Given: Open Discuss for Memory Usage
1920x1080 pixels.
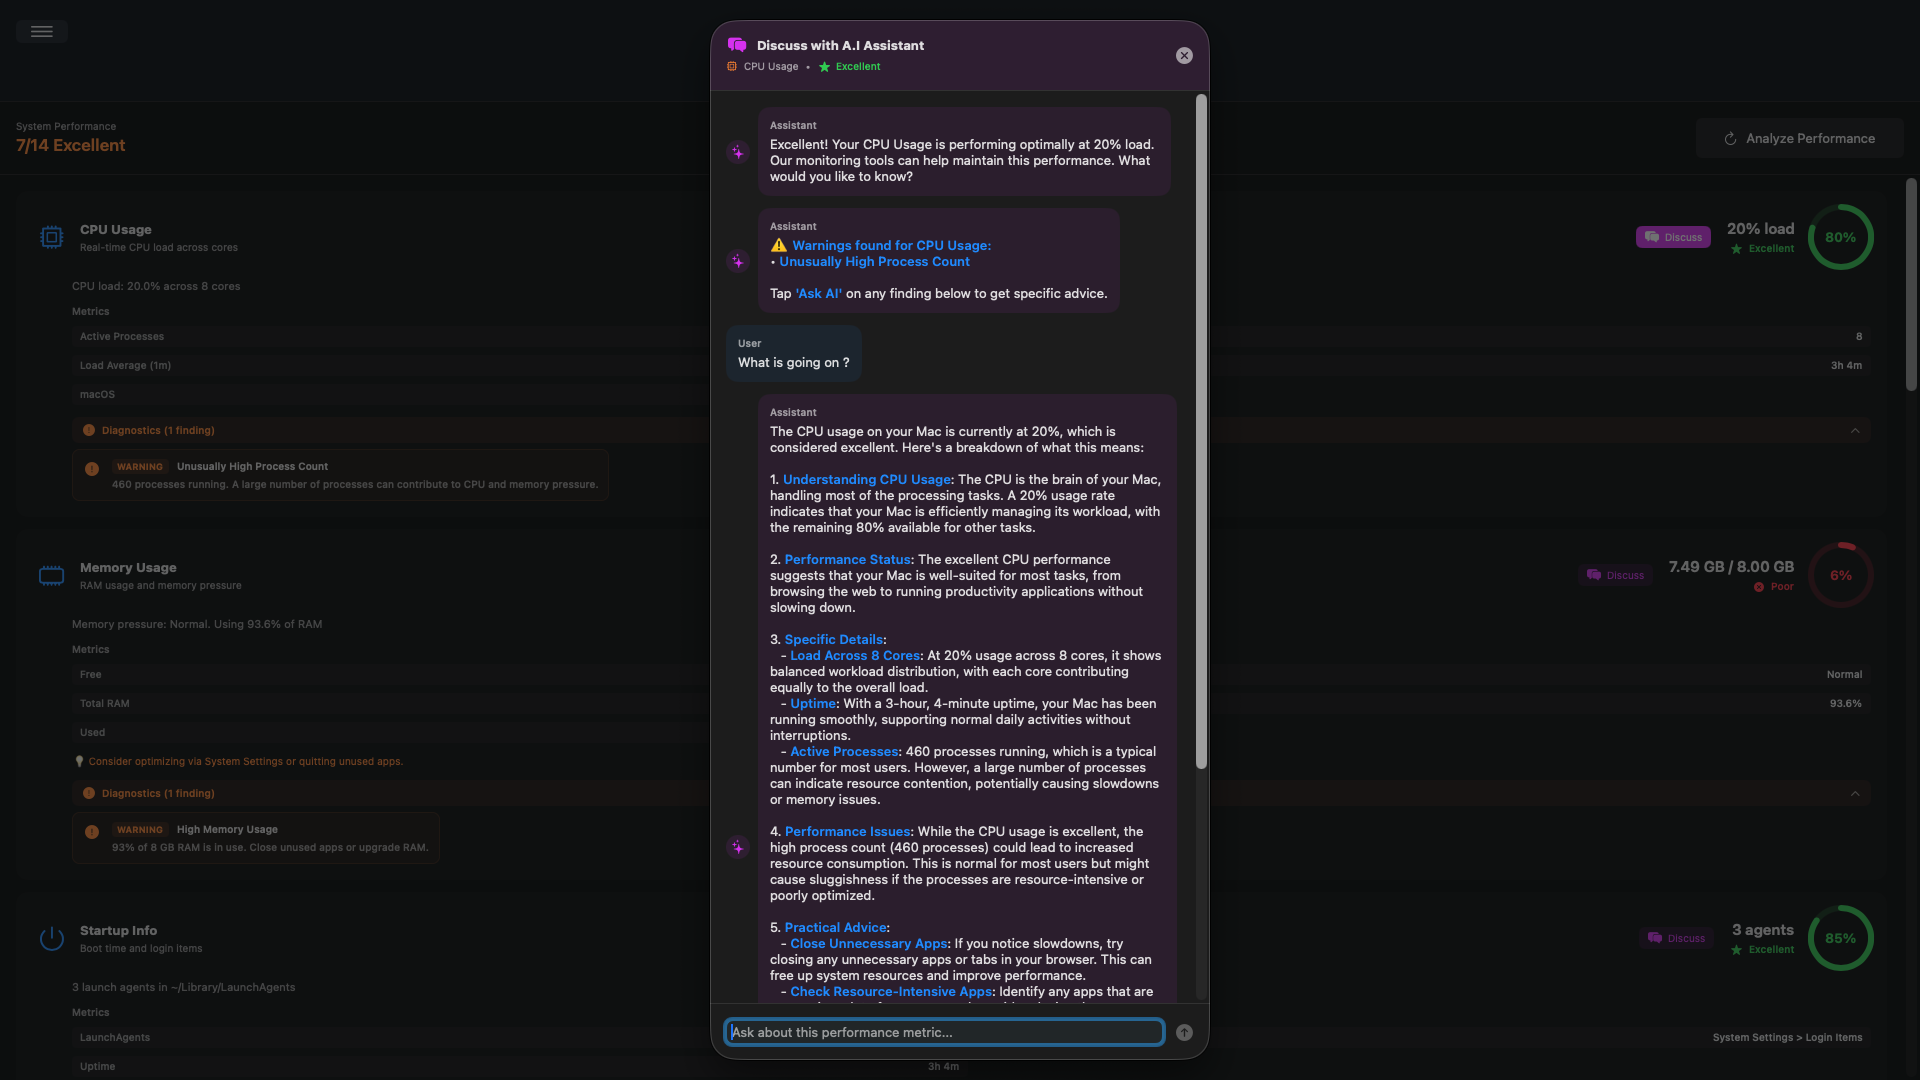Looking at the screenshot, I should click(x=1615, y=575).
